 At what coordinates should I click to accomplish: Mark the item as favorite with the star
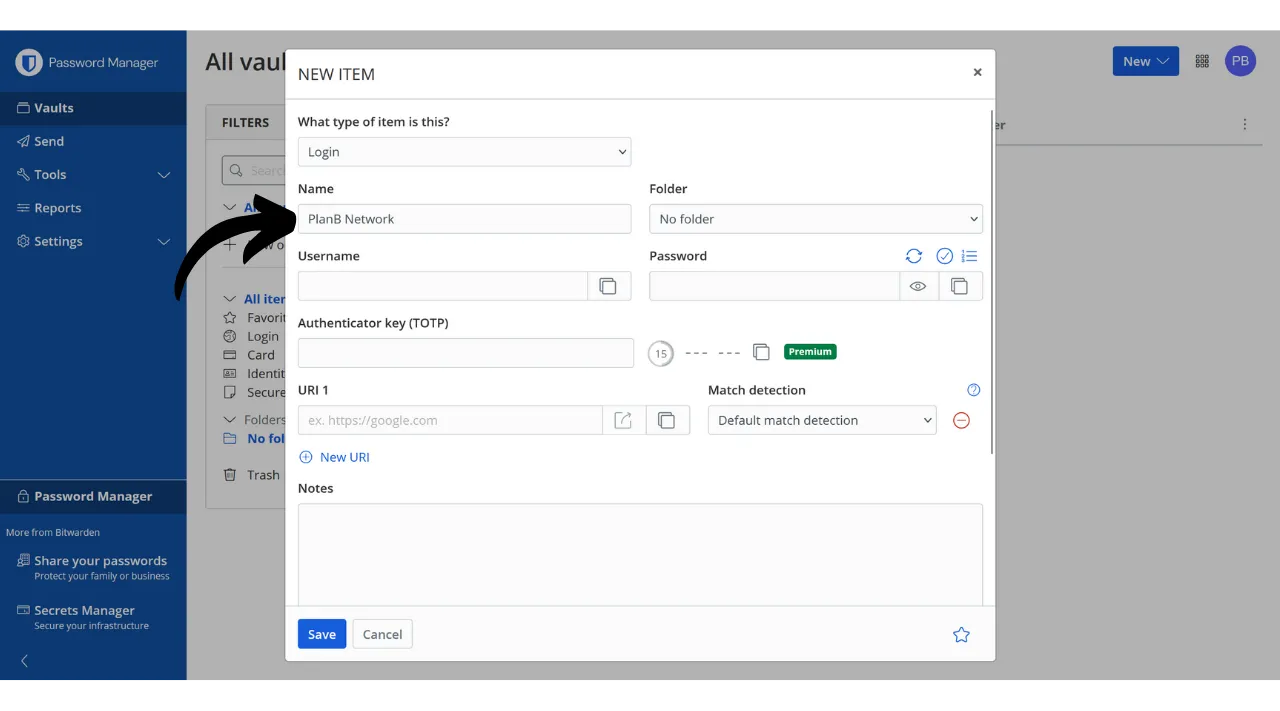pyautogui.click(x=961, y=634)
